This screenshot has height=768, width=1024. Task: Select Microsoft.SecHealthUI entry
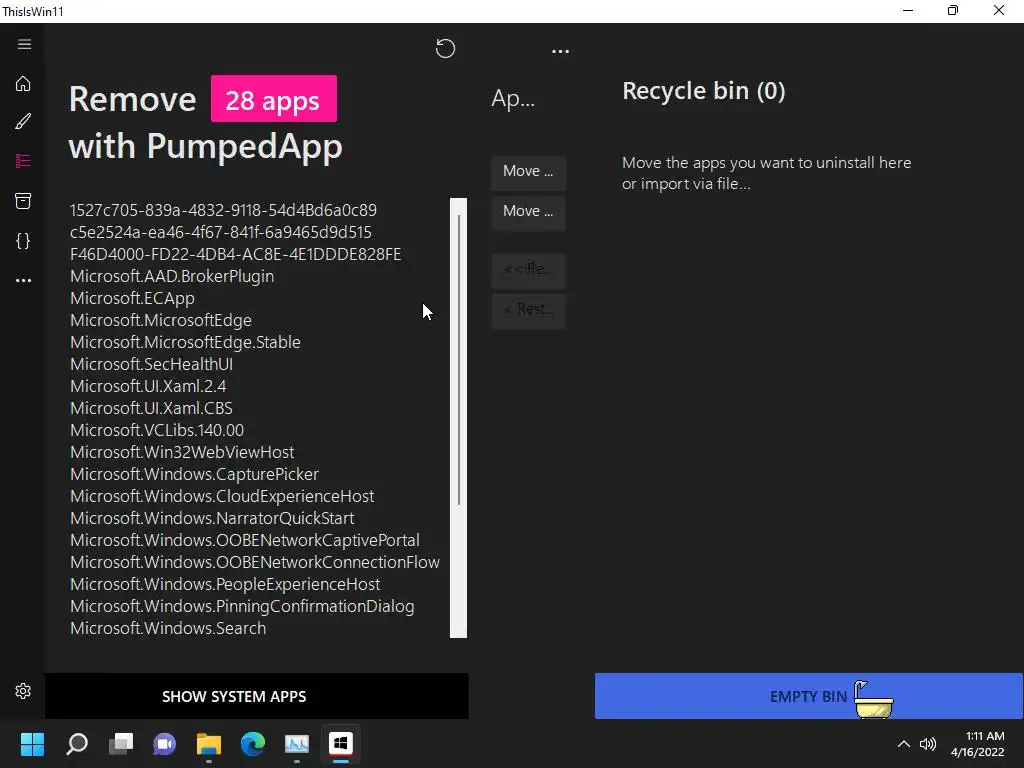(x=152, y=364)
